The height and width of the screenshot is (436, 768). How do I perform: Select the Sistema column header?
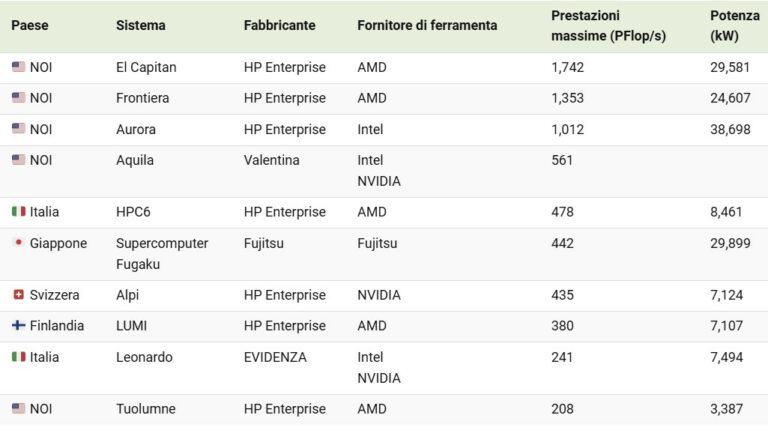click(x=141, y=25)
